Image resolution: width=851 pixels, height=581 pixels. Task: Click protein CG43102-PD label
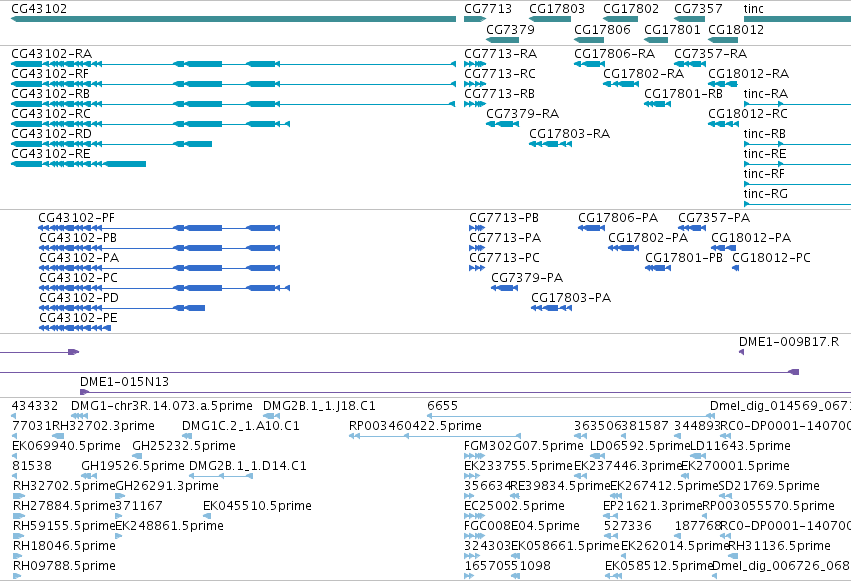(79, 298)
